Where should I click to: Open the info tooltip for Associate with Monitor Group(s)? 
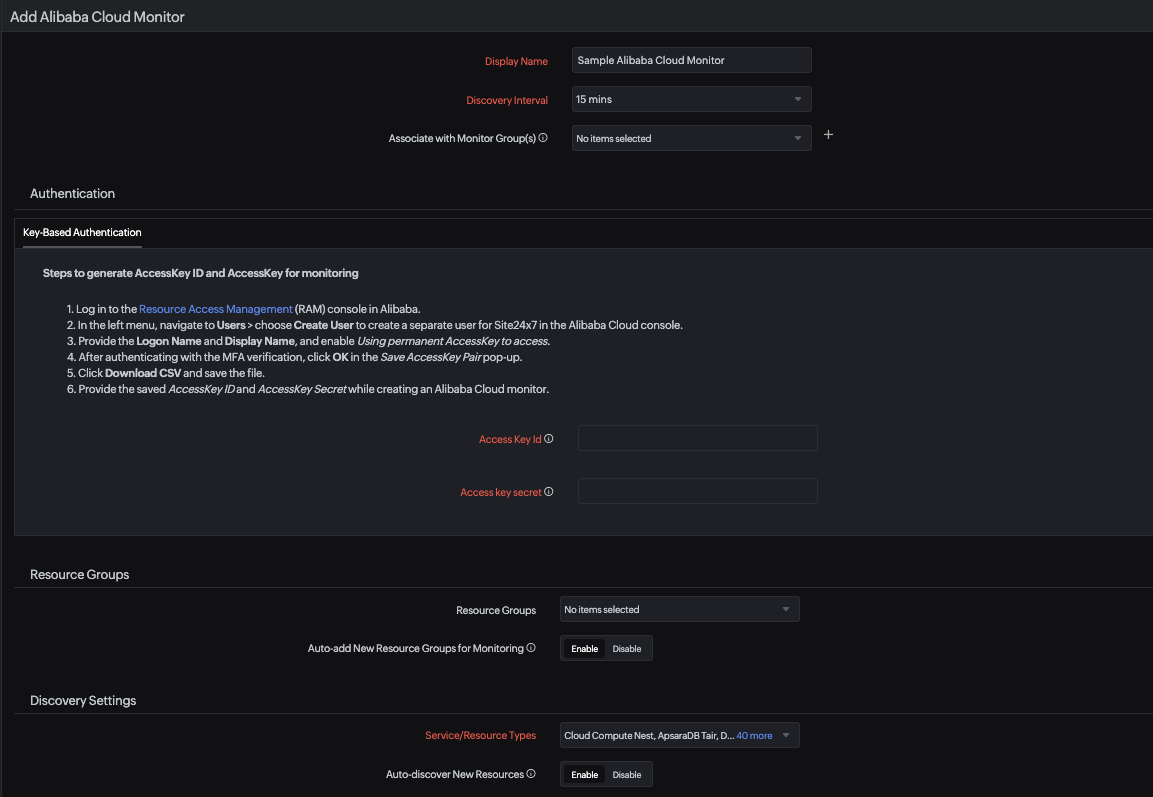pos(545,138)
